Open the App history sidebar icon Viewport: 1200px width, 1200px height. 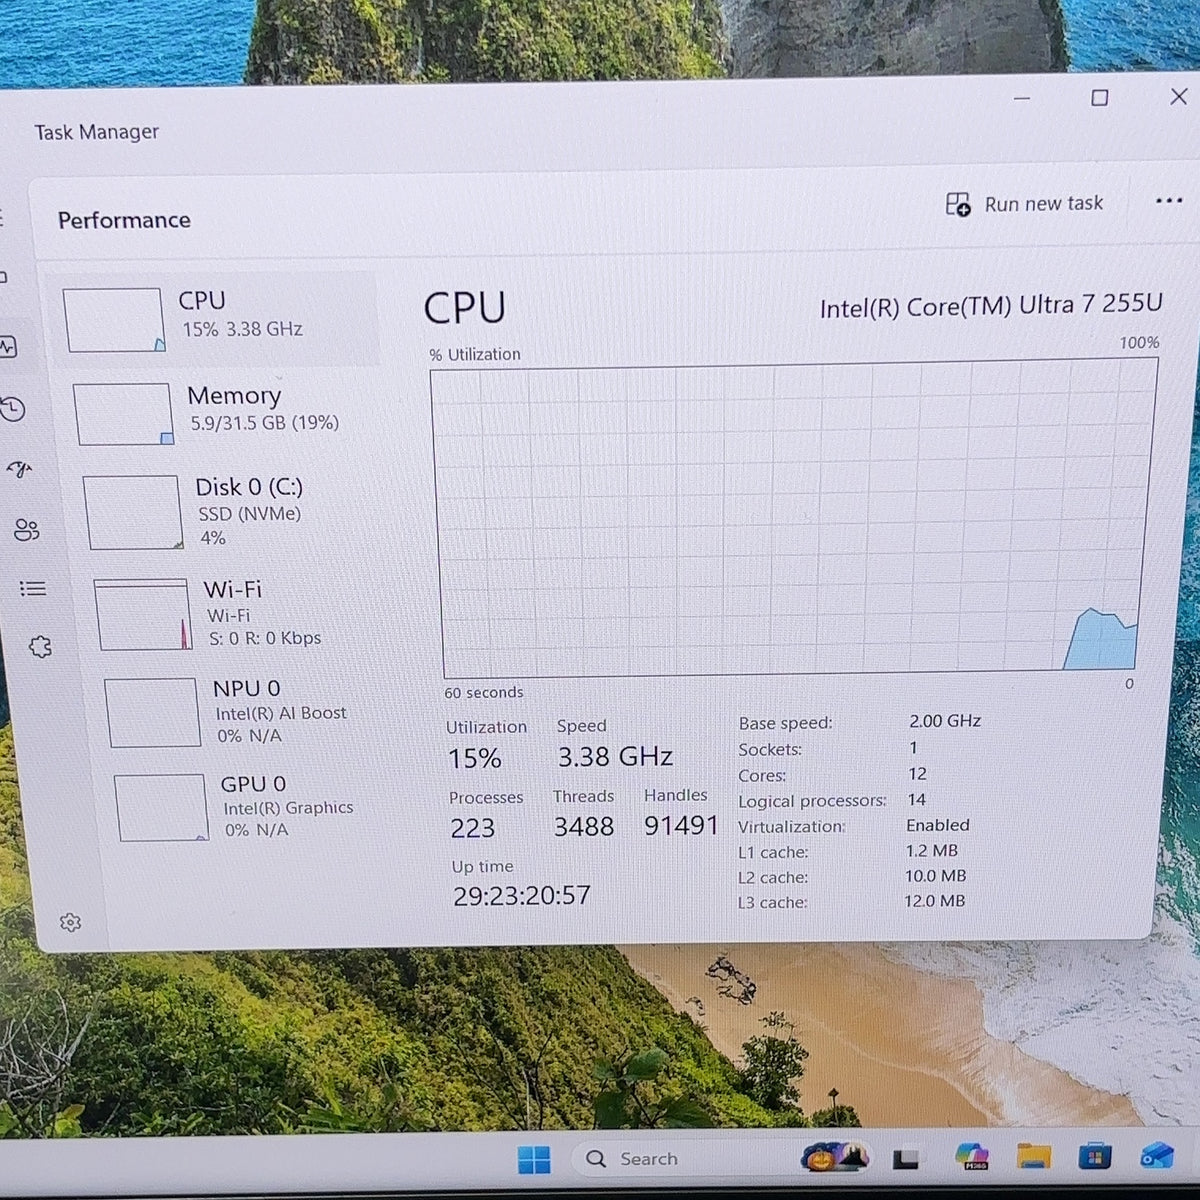(13, 409)
